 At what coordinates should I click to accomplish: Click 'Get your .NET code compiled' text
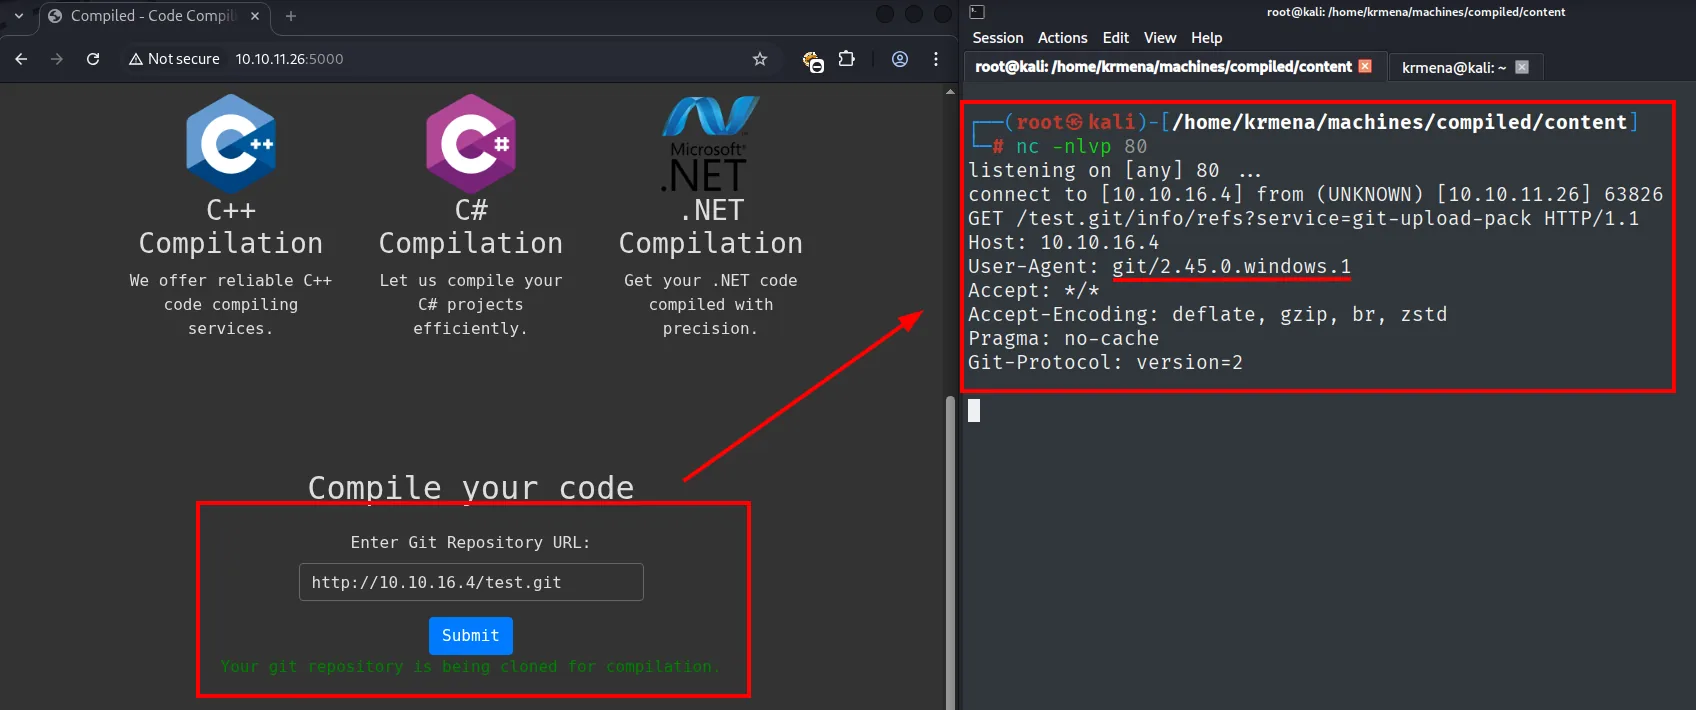(711, 304)
